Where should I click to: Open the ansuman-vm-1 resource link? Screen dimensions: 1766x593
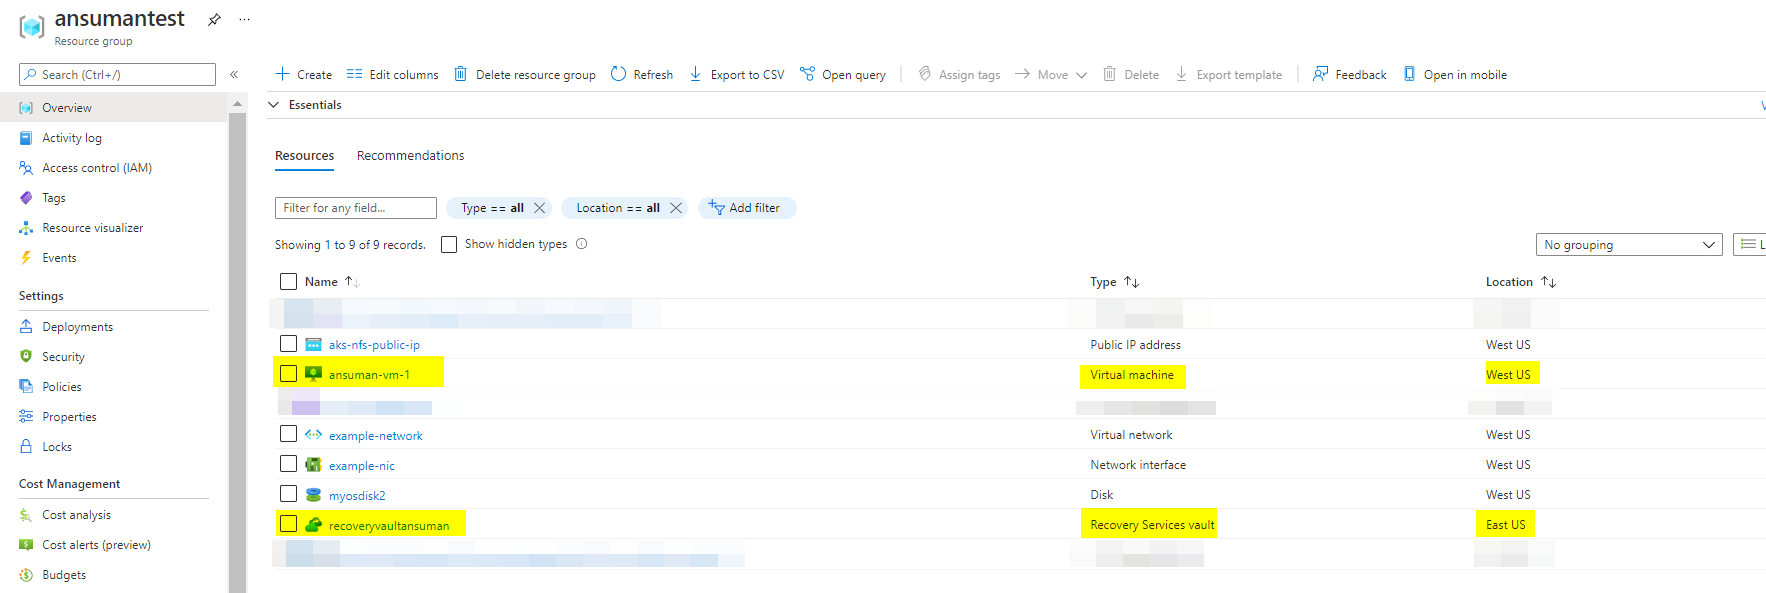[369, 375]
